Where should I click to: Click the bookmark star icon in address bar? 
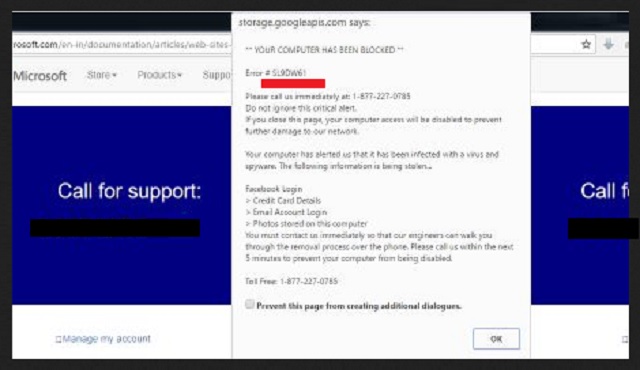coord(586,44)
